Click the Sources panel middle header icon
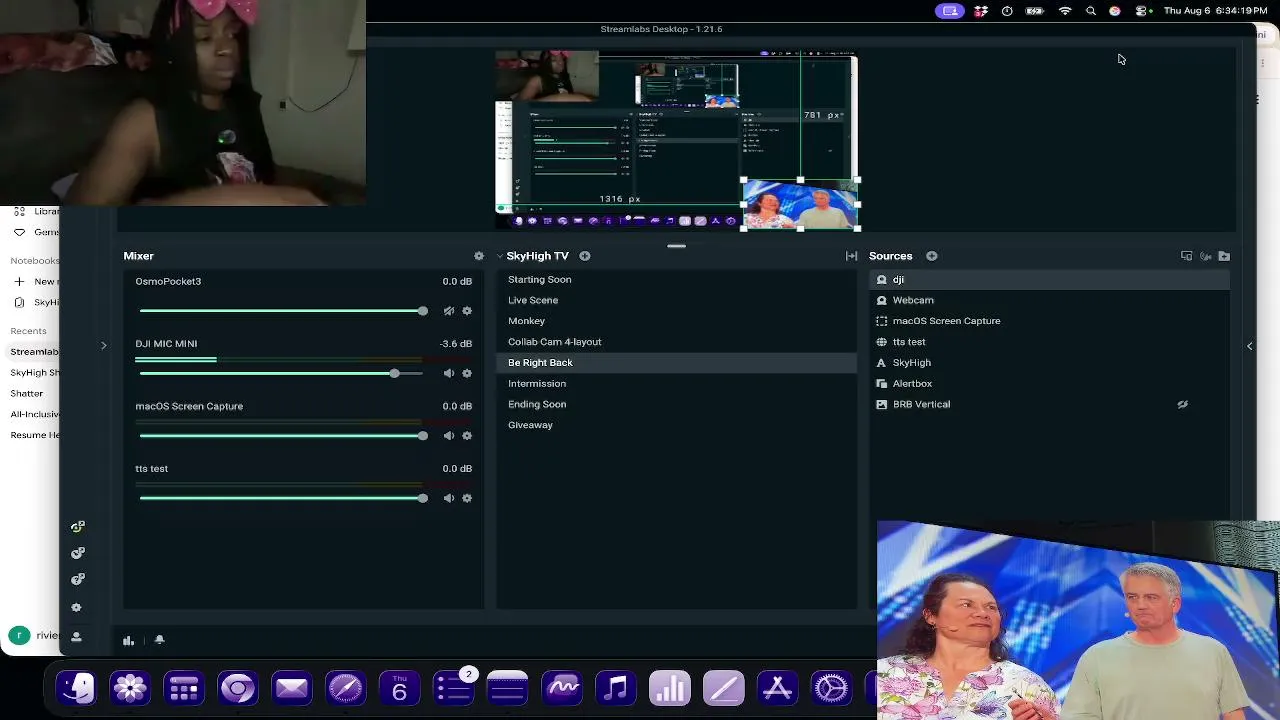 point(1206,256)
